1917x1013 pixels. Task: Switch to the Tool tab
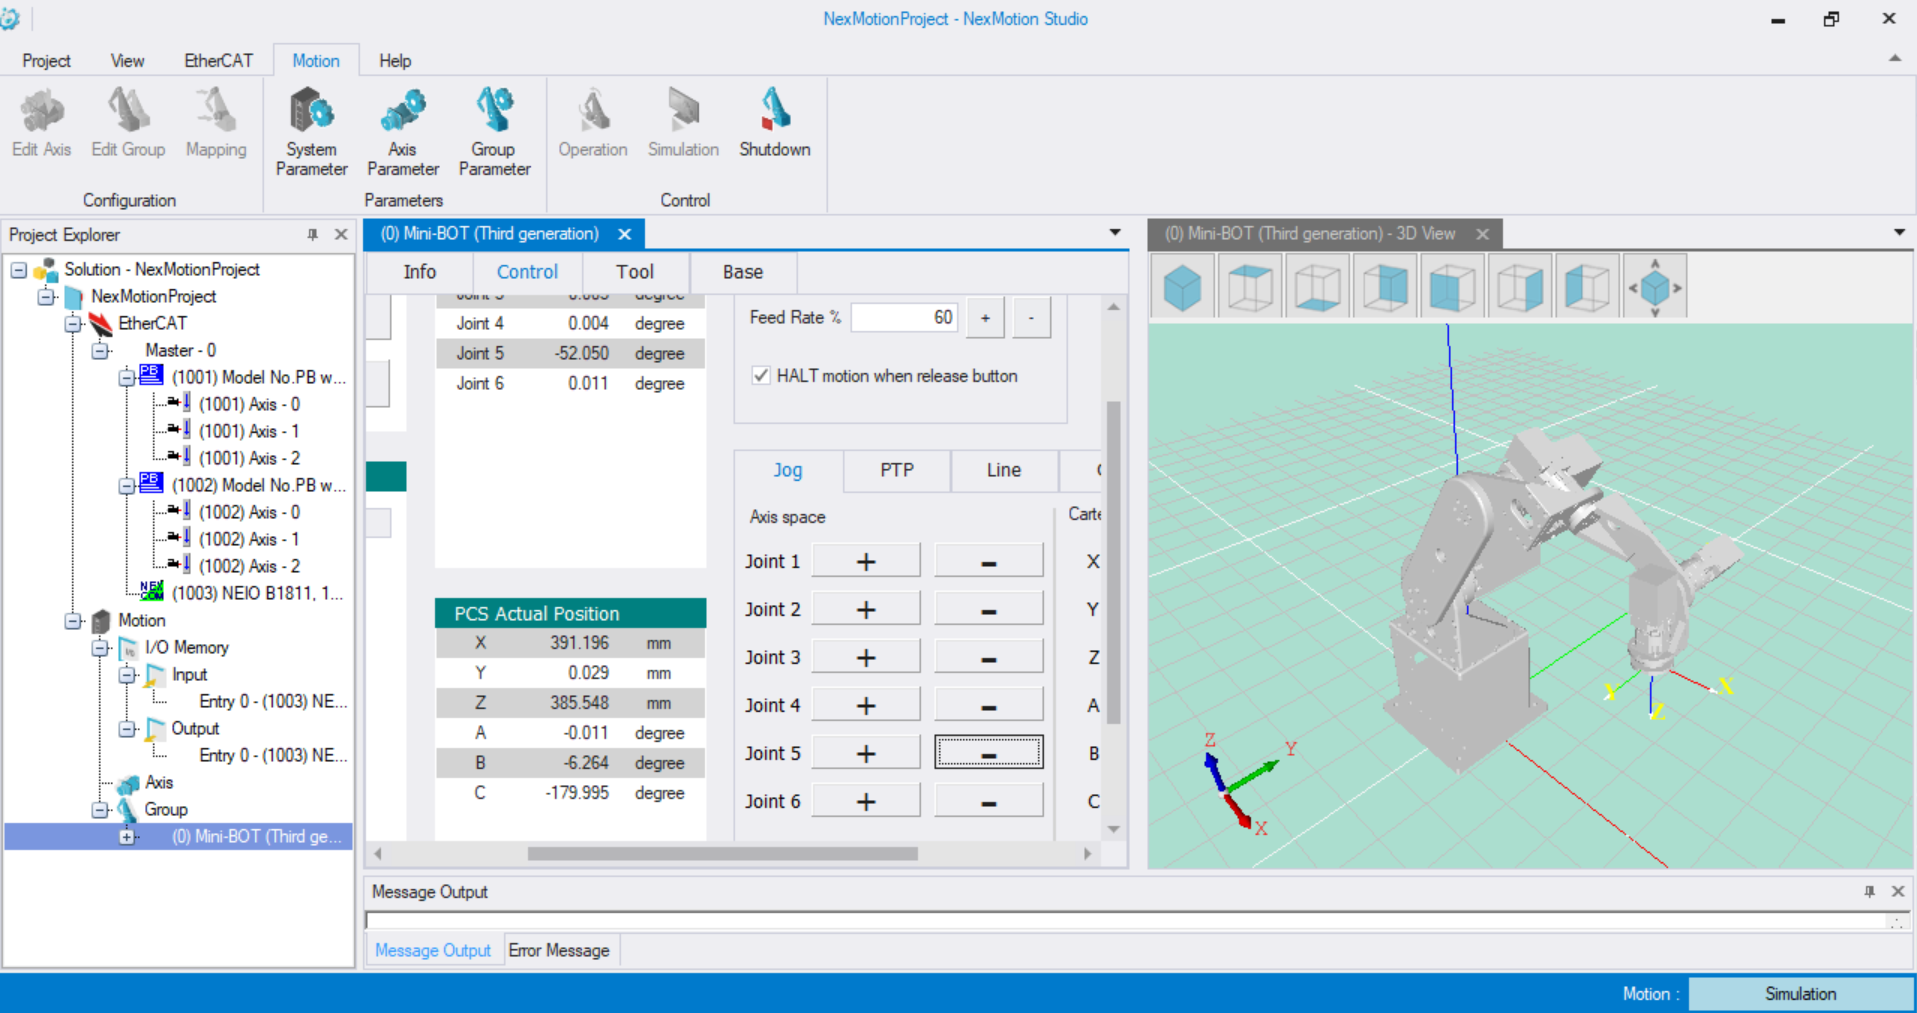pyautogui.click(x=635, y=272)
